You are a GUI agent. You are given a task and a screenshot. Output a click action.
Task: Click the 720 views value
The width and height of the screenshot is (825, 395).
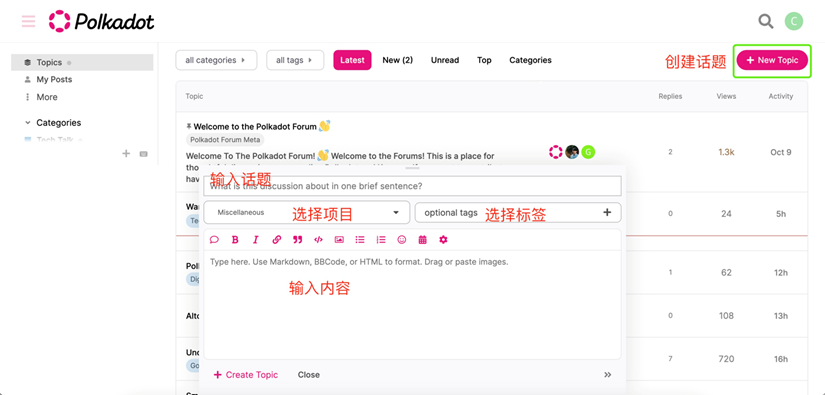726,359
